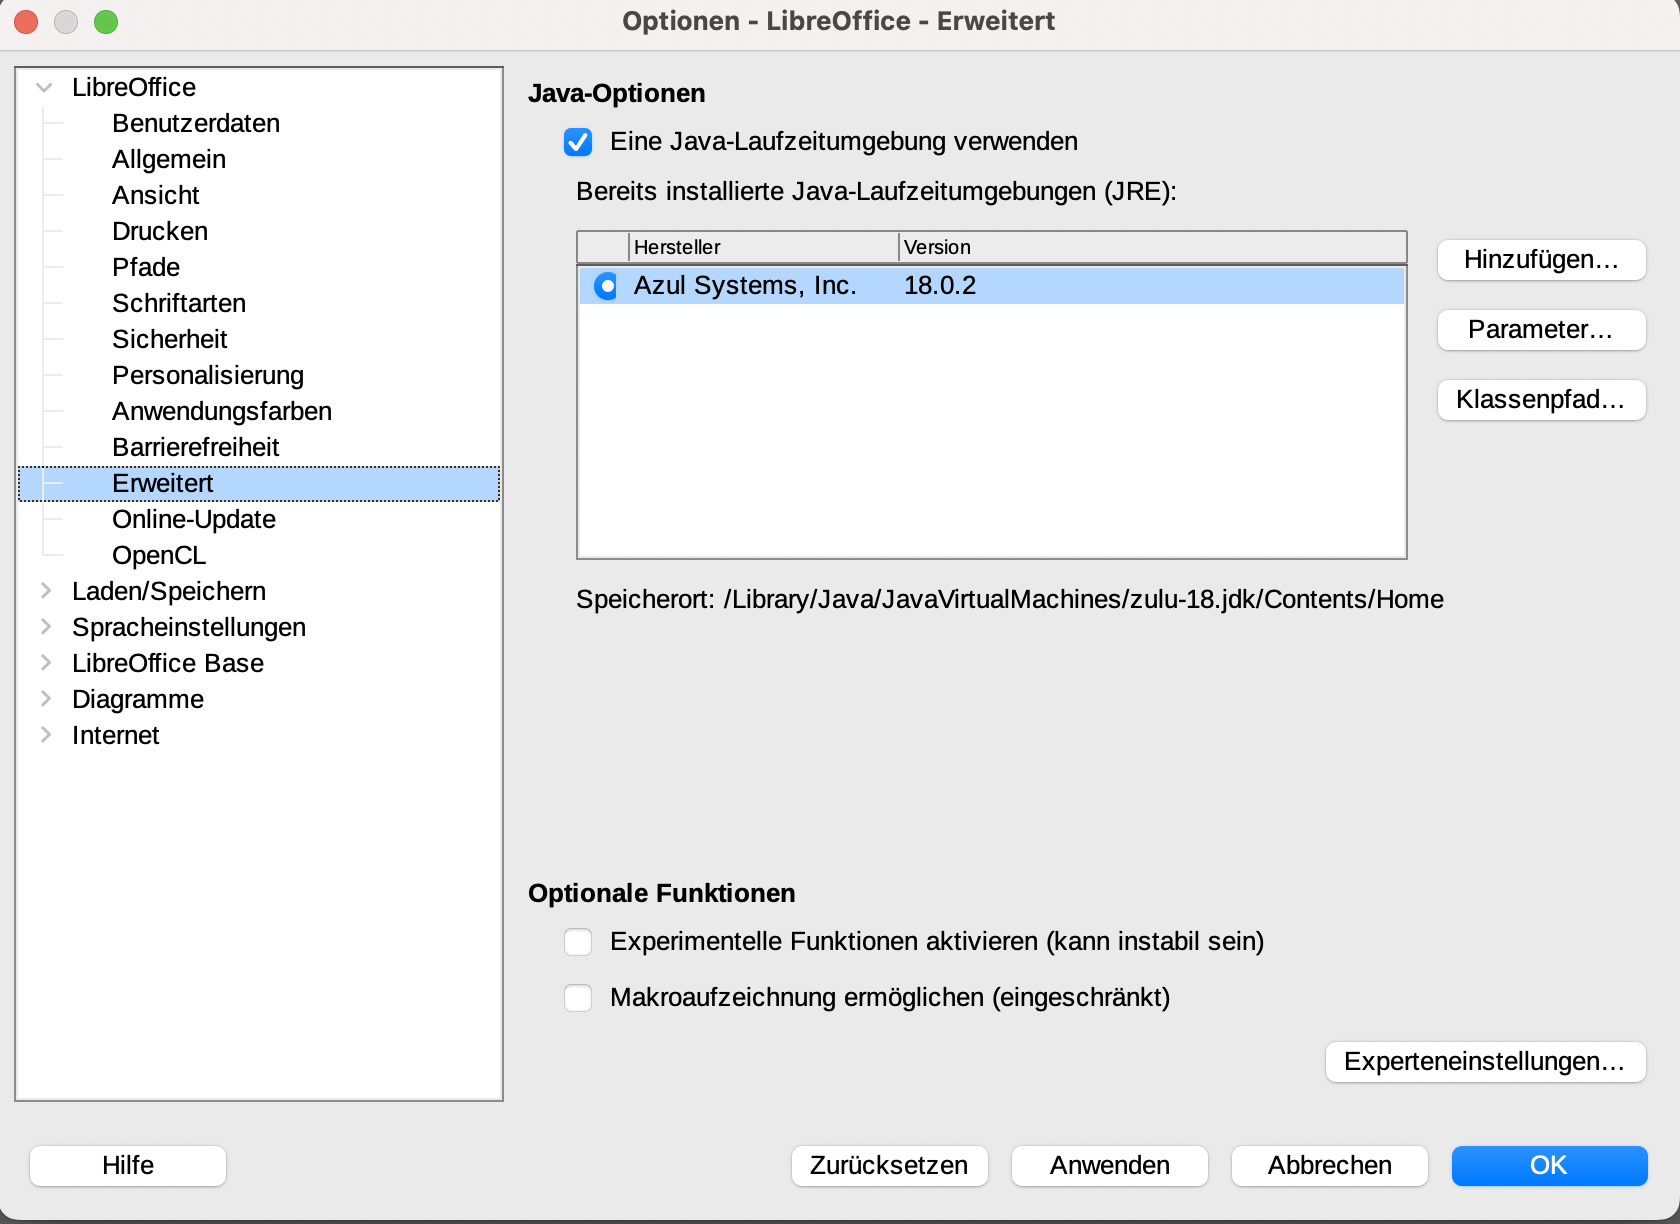The height and width of the screenshot is (1224, 1680).
Task: Open Schriftarten options
Action: (179, 303)
